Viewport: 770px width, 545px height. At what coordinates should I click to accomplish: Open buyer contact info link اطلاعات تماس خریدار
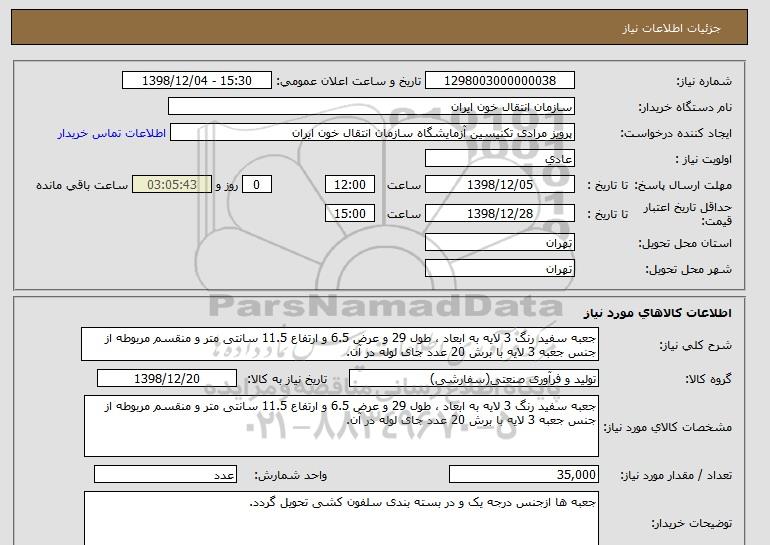pyautogui.click(x=111, y=133)
